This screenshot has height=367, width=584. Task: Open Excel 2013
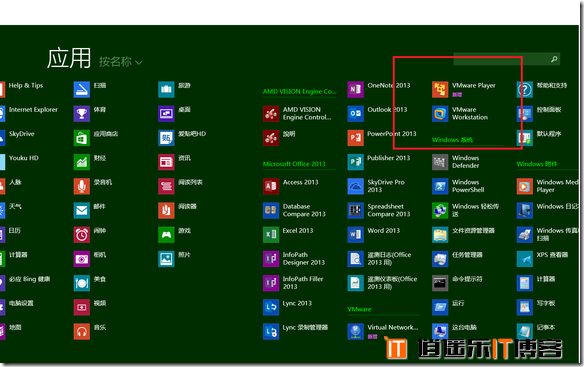(288, 235)
